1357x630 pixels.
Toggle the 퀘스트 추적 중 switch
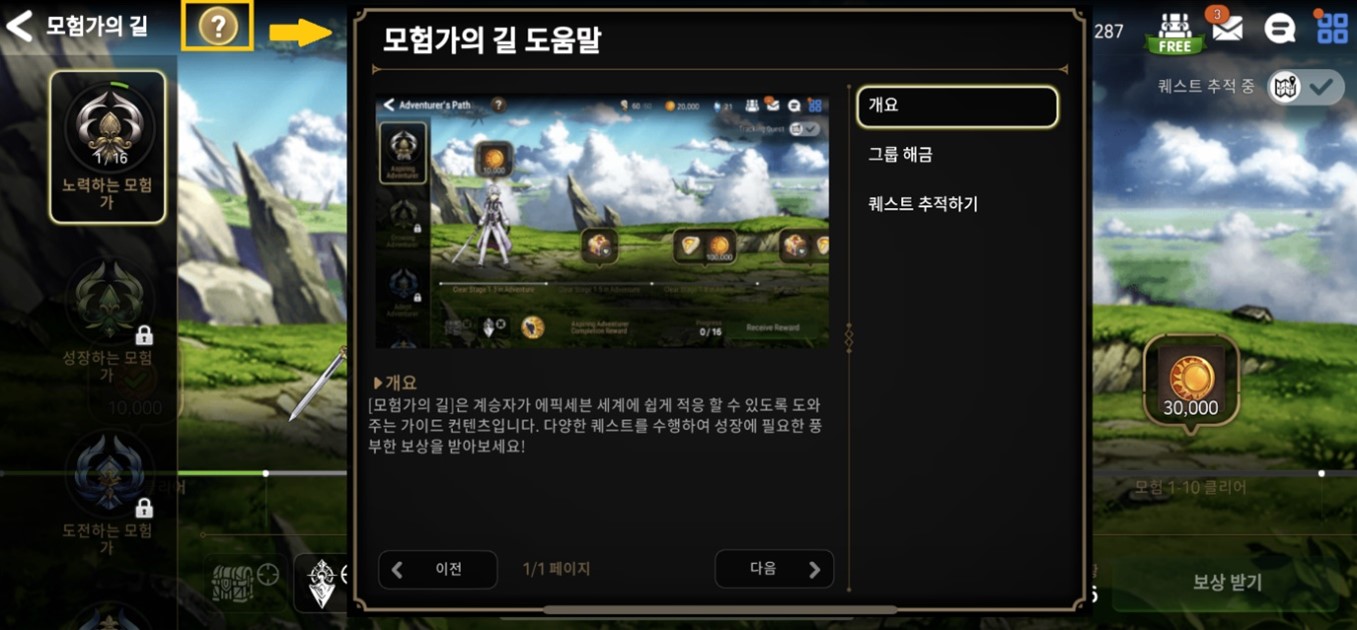[1307, 86]
